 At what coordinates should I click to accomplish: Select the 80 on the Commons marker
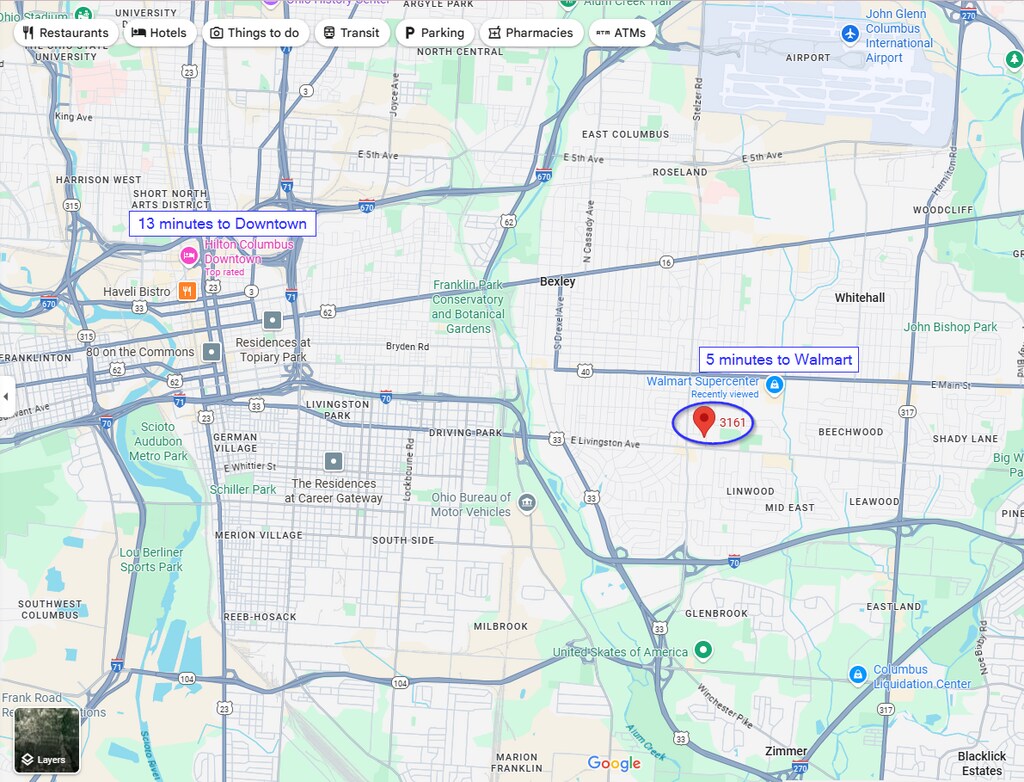[212, 351]
